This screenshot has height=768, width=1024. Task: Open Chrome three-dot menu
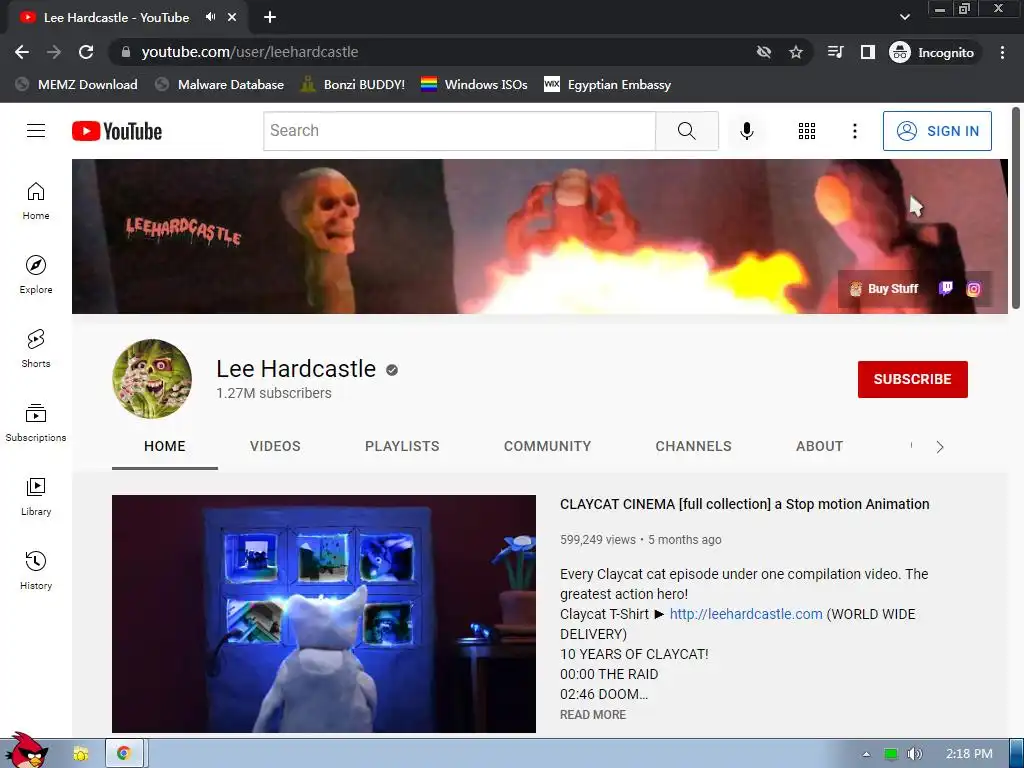[x=1002, y=52]
